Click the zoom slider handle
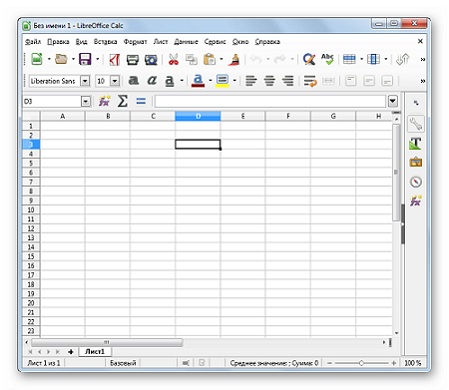The width and height of the screenshot is (449, 390). click(361, 363)
